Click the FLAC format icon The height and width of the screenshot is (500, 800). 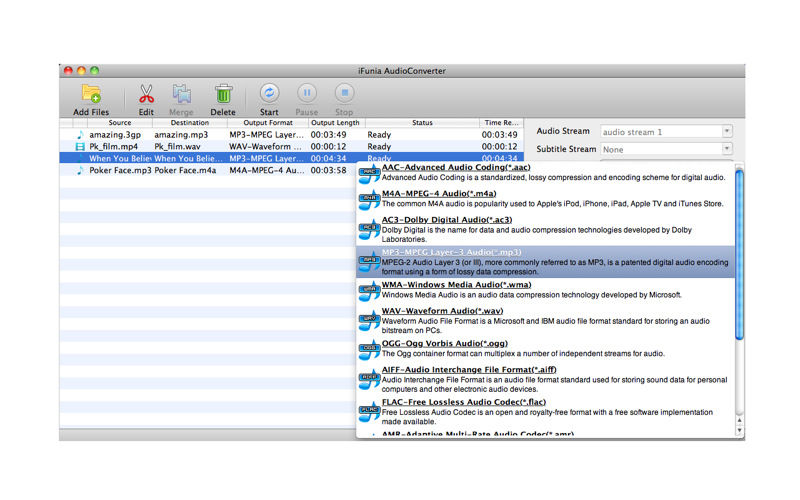coord(369,412)
